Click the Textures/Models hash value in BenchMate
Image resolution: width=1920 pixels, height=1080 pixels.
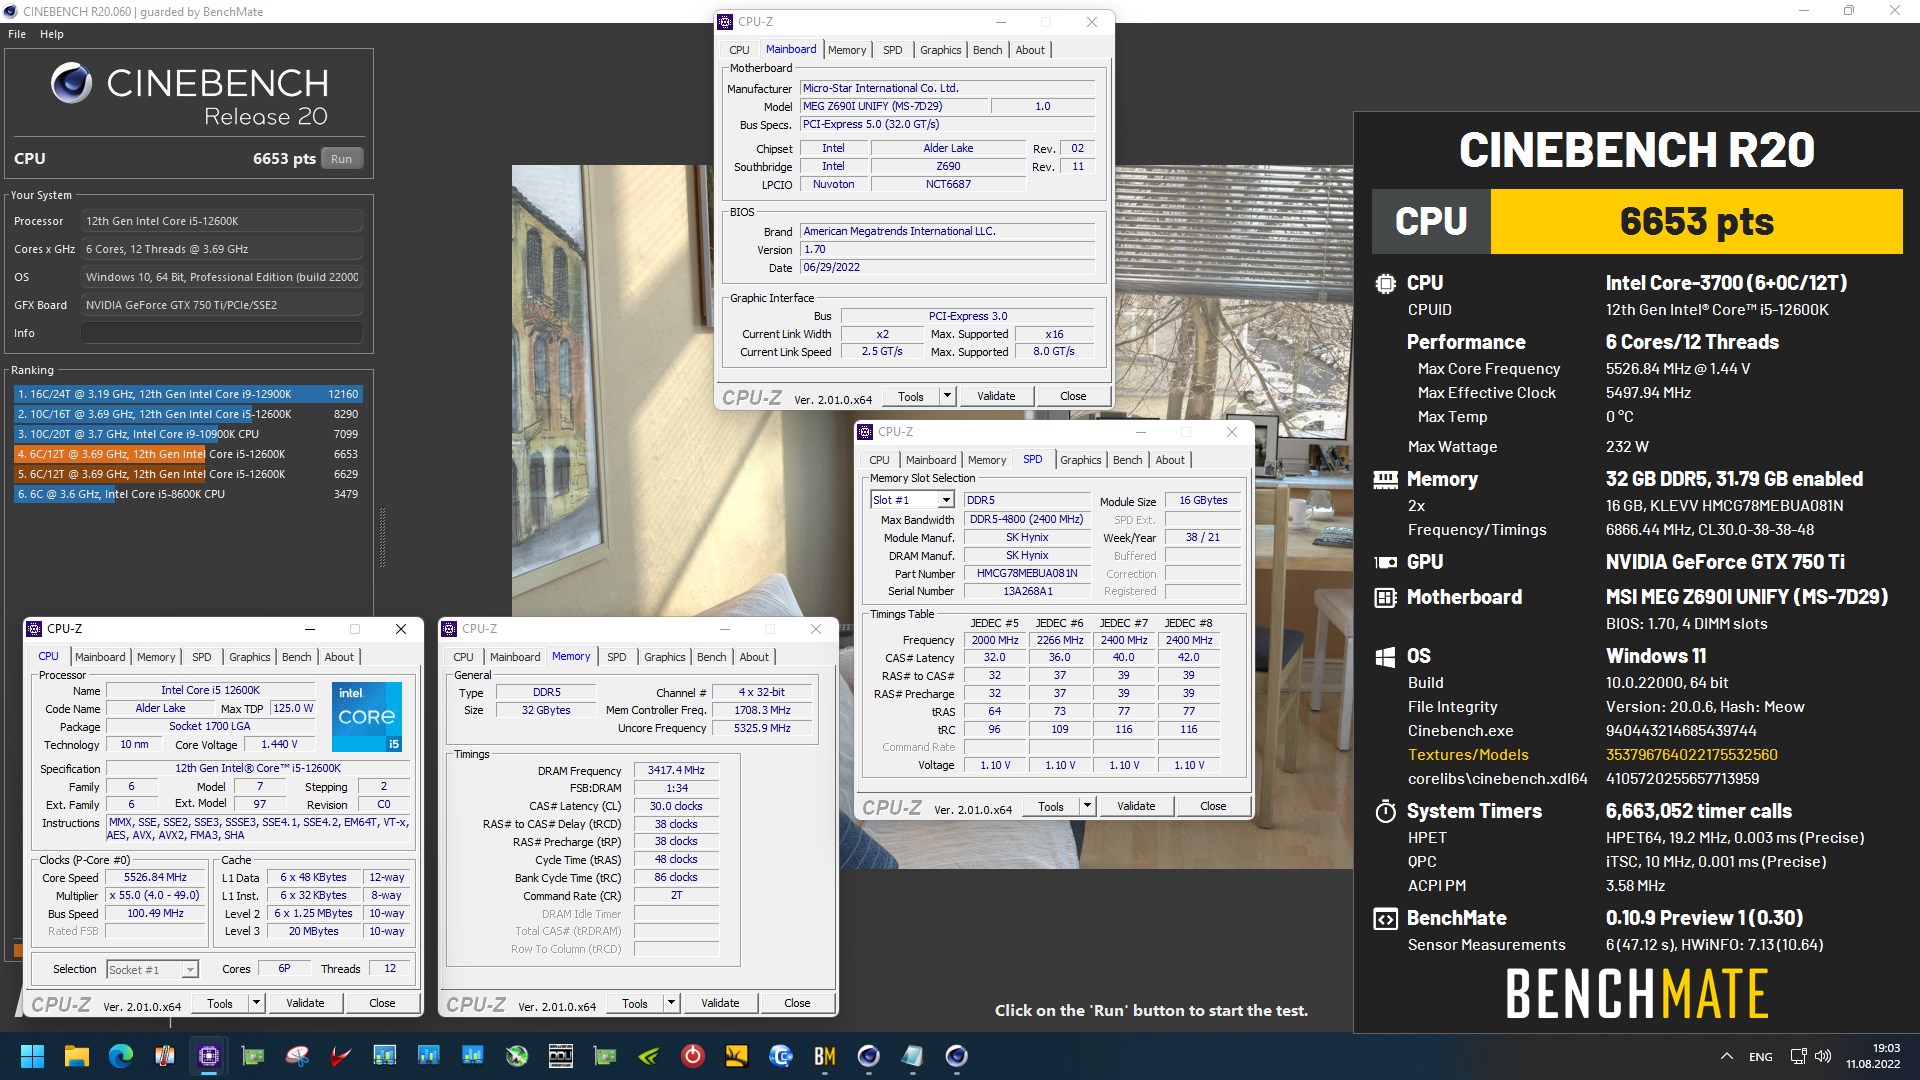point(1691,755)
